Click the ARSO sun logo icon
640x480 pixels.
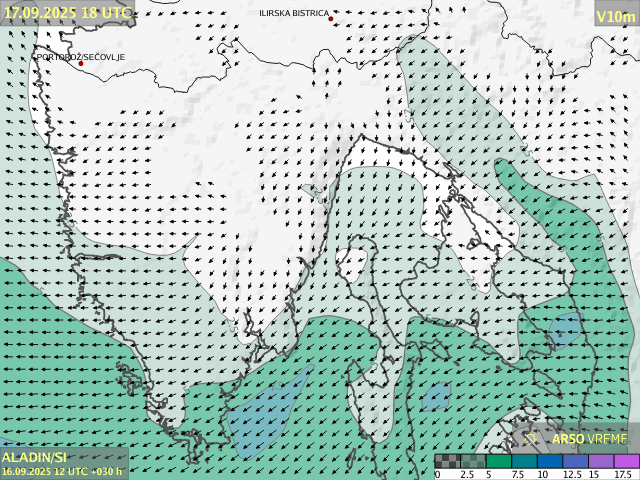click(x=530, y=439)
